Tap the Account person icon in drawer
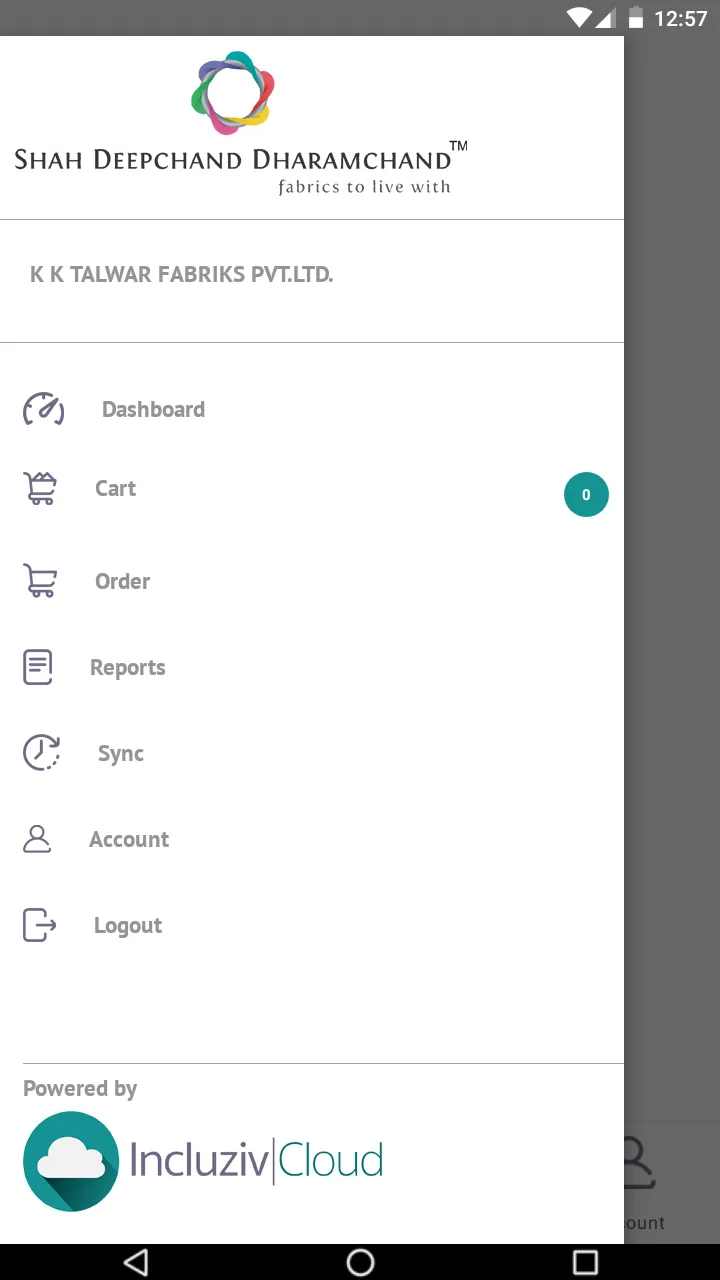Viewport: 720px width, 1280px height. 37,839
